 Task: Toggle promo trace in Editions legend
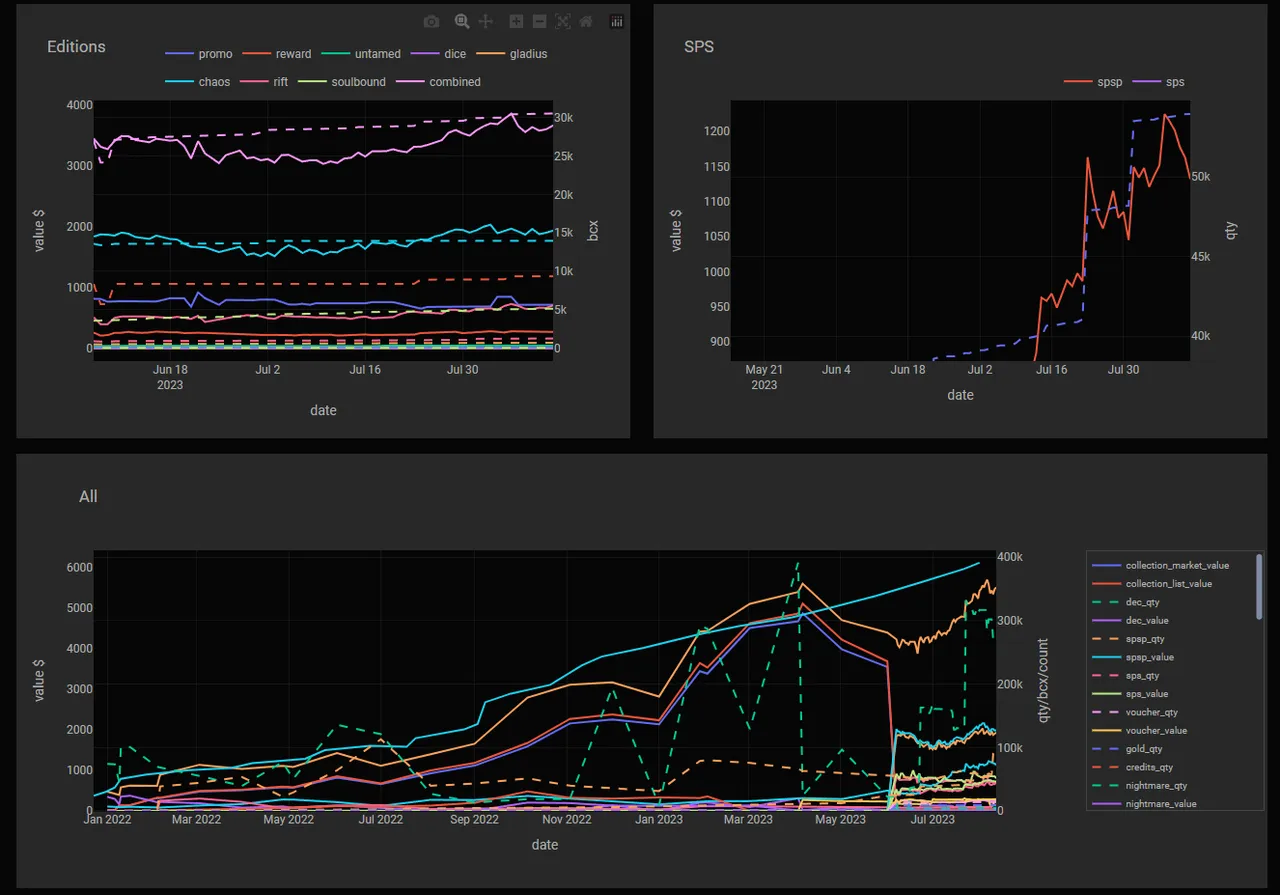[x=198, y=54]
